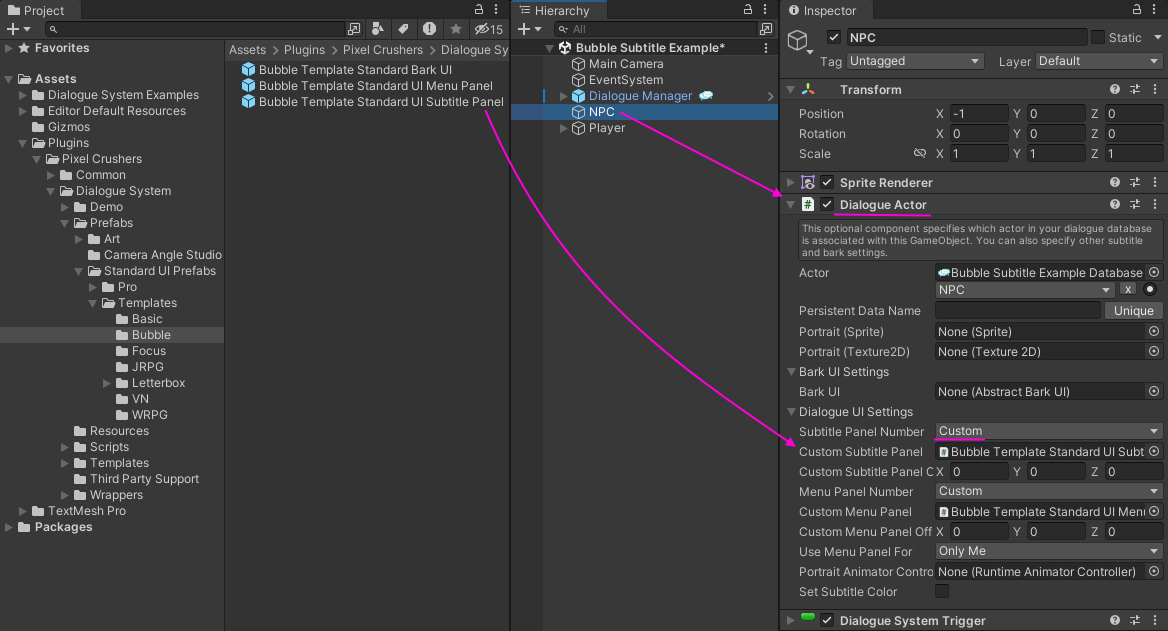Viewport: 1168px width, 631px height.
Task: Open scene options menu for Bubble Subtitle Example
Action: click(x=766, y=48)
